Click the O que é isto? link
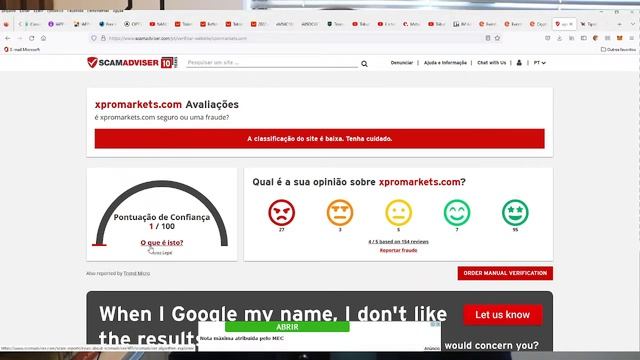Screen dimensions: 640x360 (162, 242)
